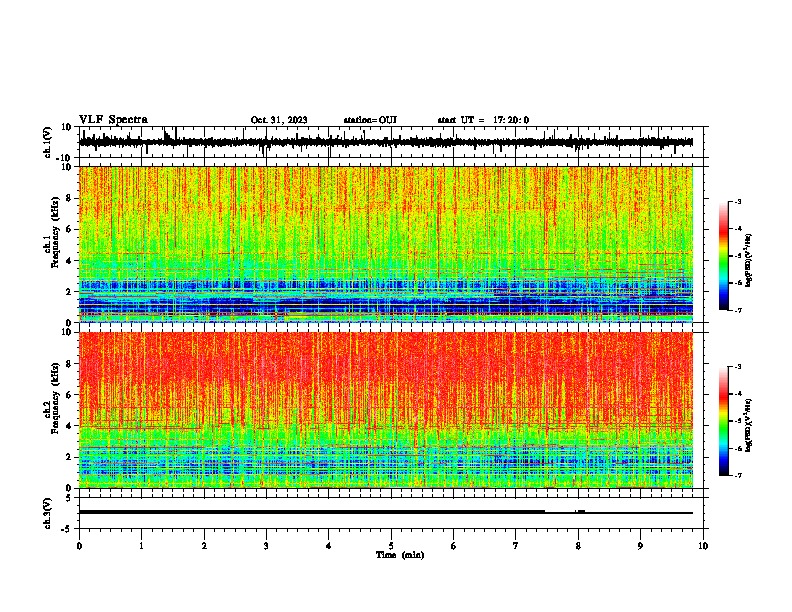Click time axis tick label '3'
Image resolution: width=792 pixels, height=612 pixels.
pyautogui.click(x=266, y=546)
